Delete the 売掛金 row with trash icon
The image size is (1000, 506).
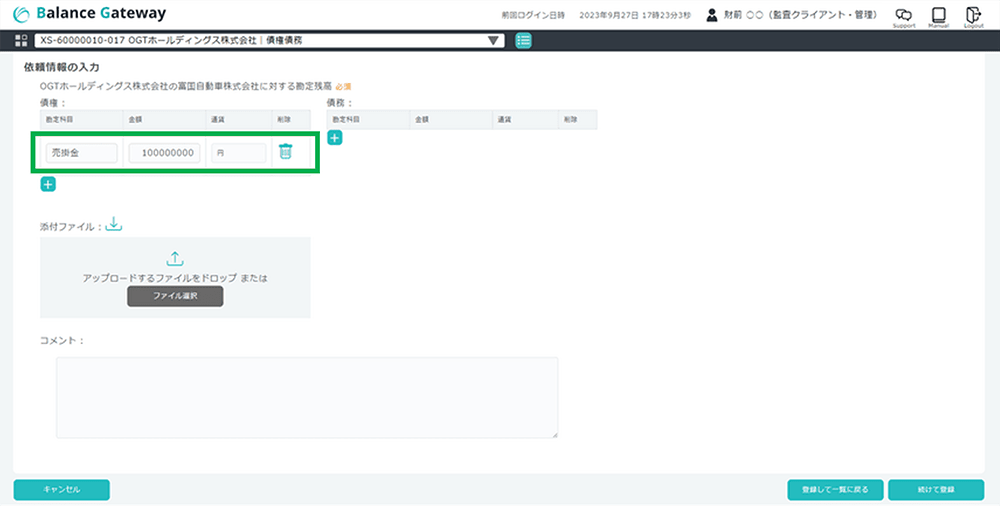(x=285, y=152)
